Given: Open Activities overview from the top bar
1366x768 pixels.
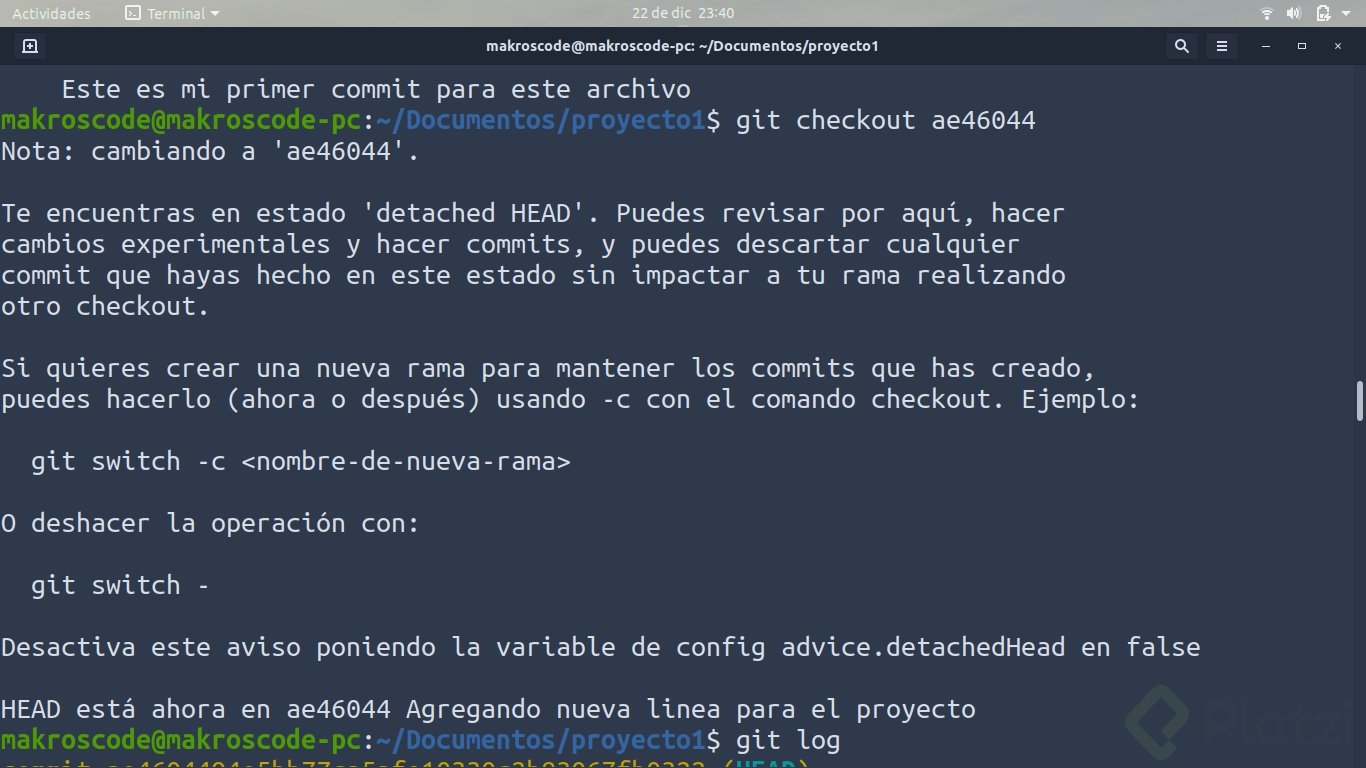Looking at the screenshot, I should click(51, 13).
